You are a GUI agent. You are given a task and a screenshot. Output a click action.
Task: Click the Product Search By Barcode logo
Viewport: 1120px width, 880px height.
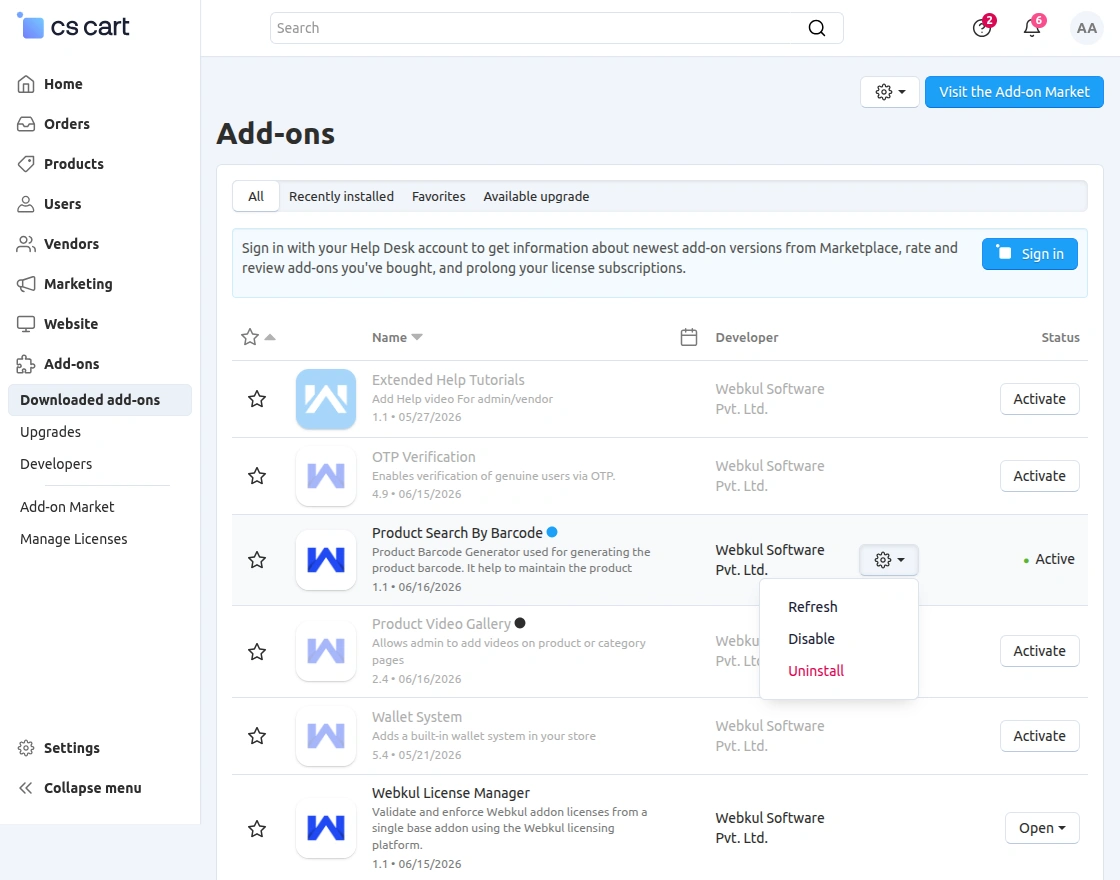(326, 559)
